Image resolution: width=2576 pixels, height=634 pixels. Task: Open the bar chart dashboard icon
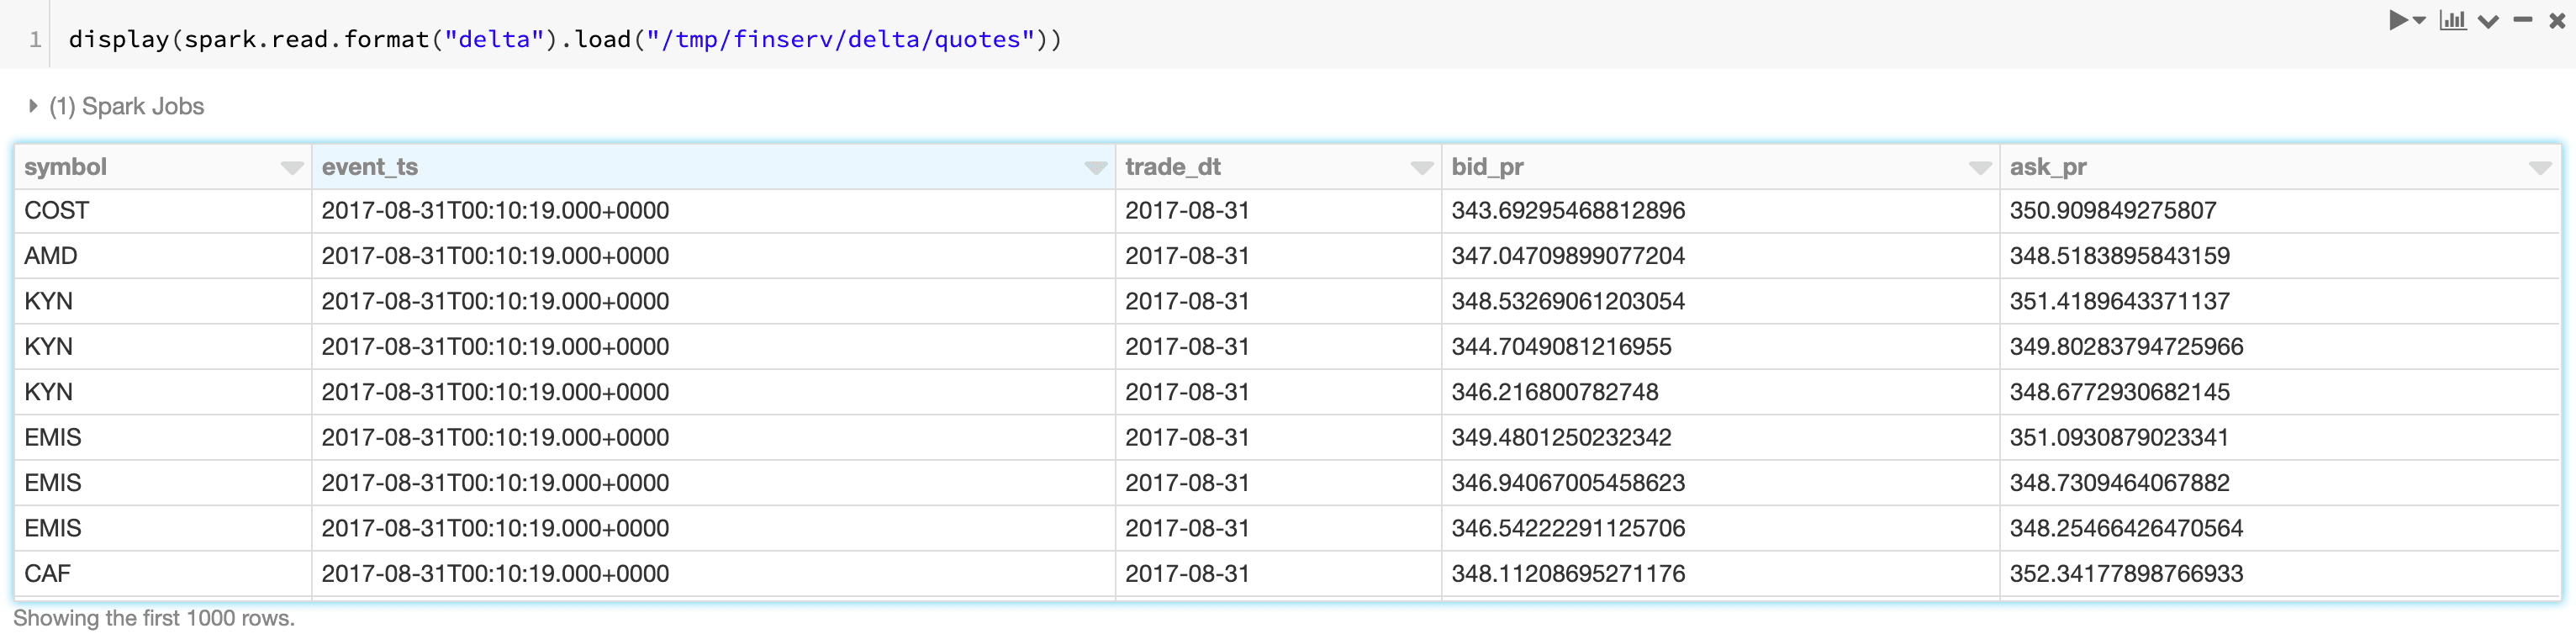2452,20
